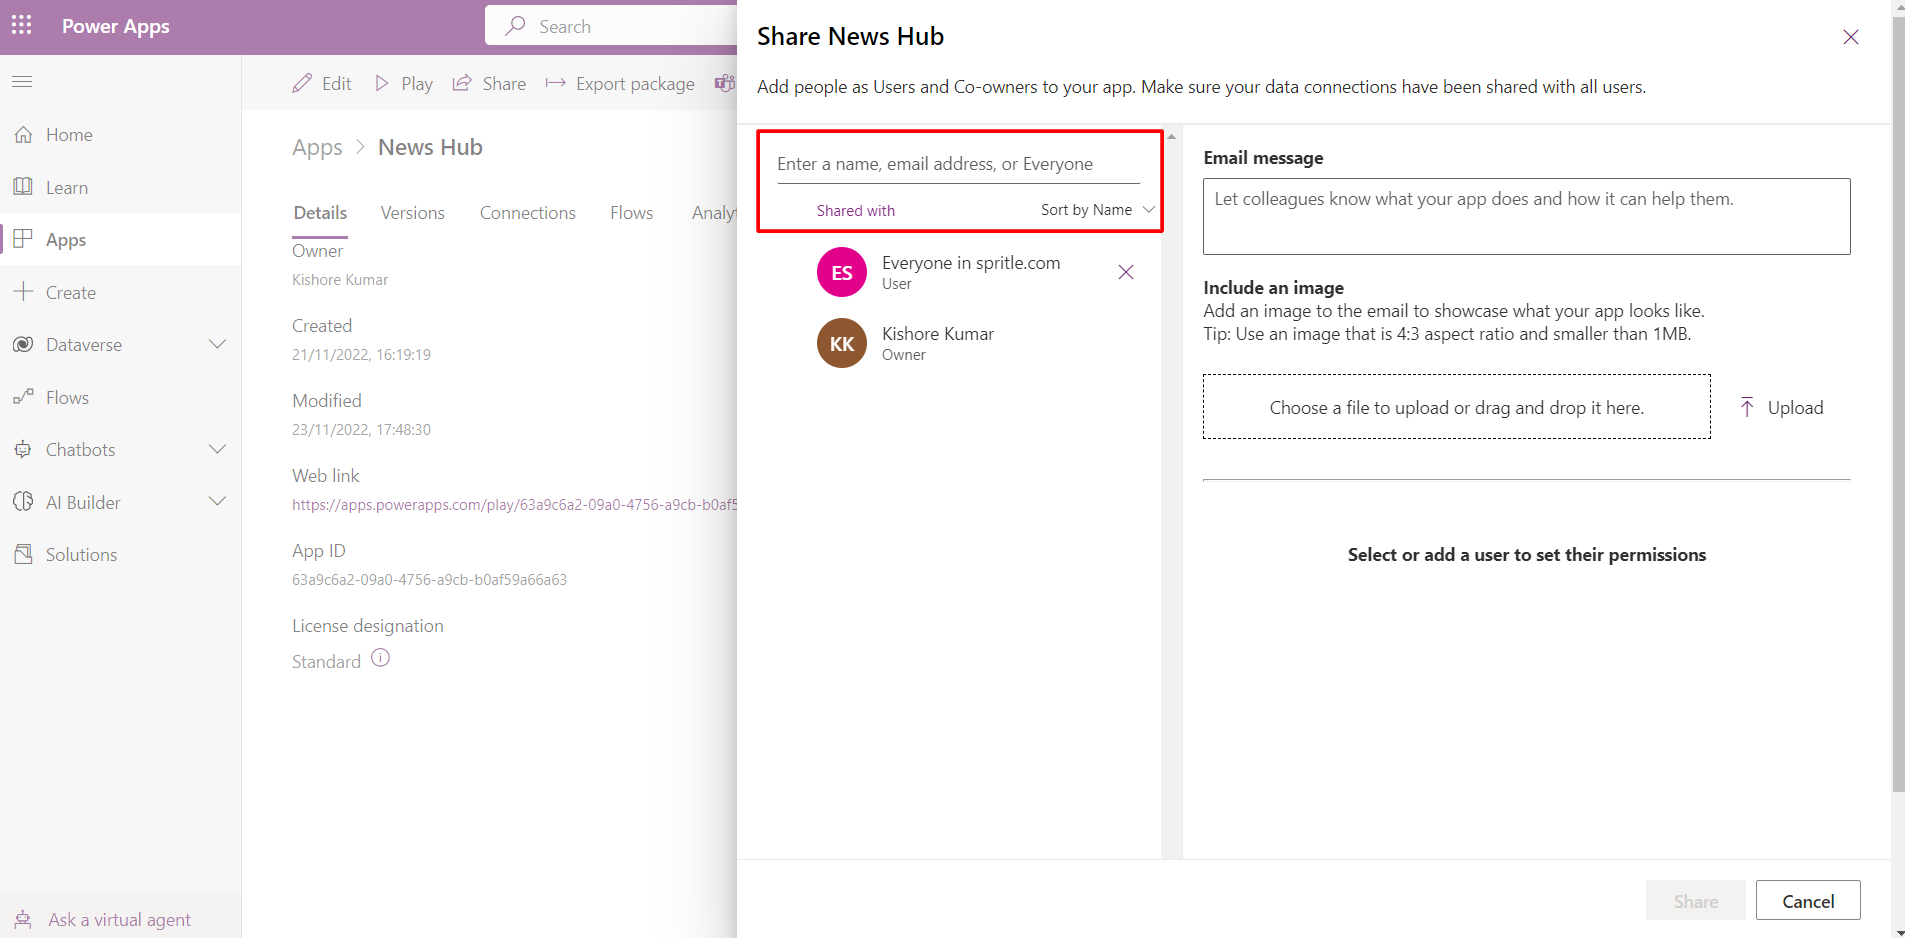The image size is (1905, 938).
Task: Click the Cancel button
Action: [1808, 901]
